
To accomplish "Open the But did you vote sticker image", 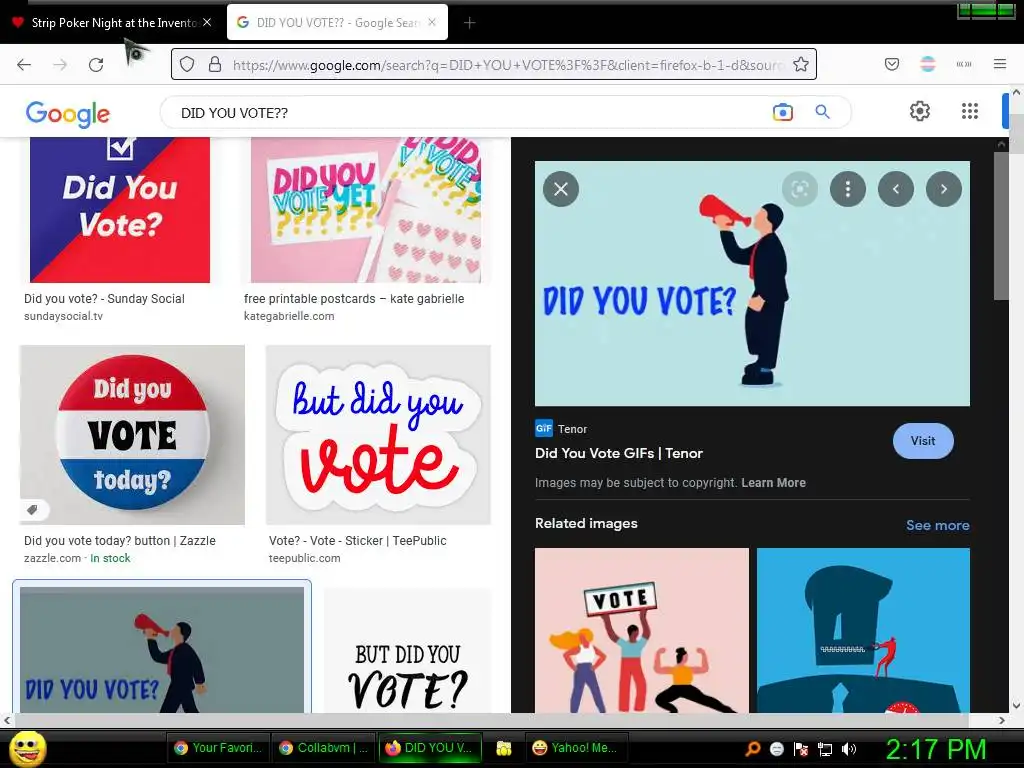I will [x=378, y=435].
